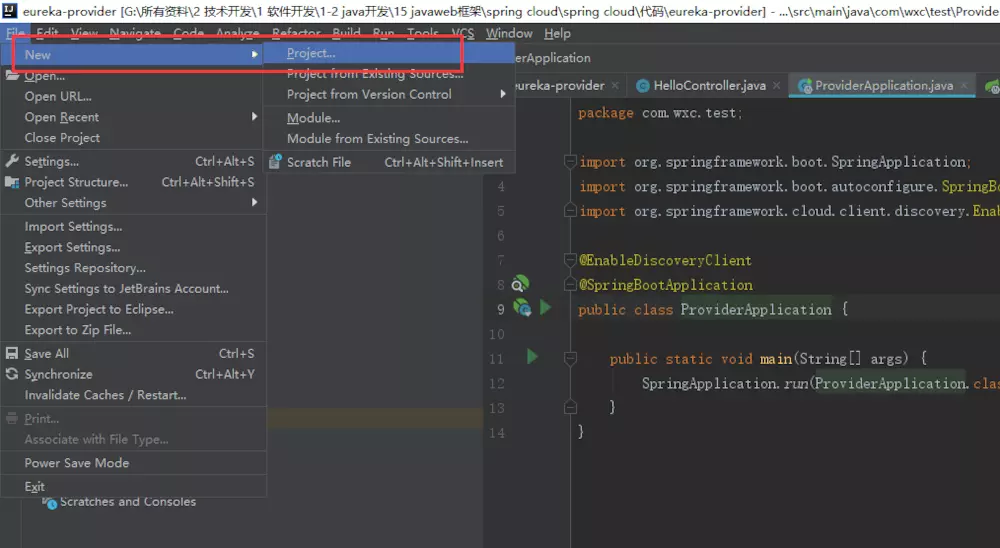Open the Window menu
The width and height of the screenshot is (1000, 548).
[509, 33]
